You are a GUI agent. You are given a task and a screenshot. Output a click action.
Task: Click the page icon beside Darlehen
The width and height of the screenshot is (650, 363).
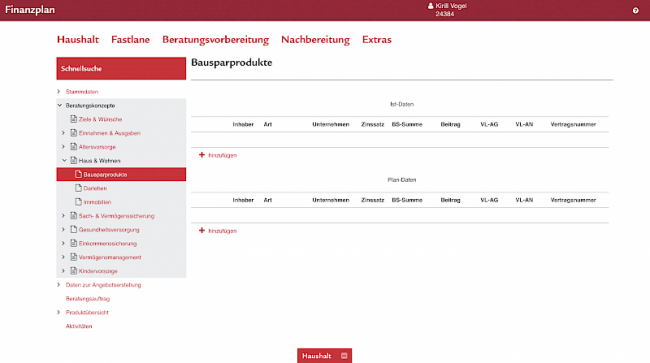tap(78, 188)
